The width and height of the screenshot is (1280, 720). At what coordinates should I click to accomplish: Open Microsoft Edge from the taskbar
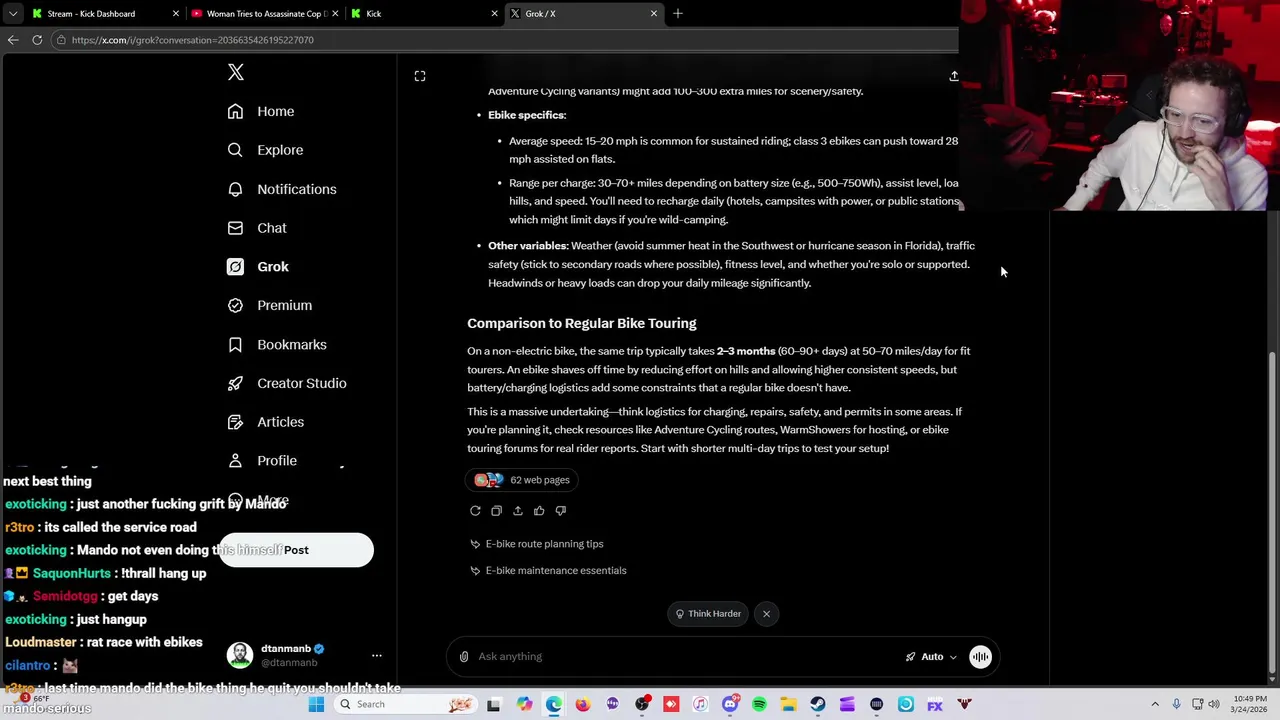click(553, 704)
